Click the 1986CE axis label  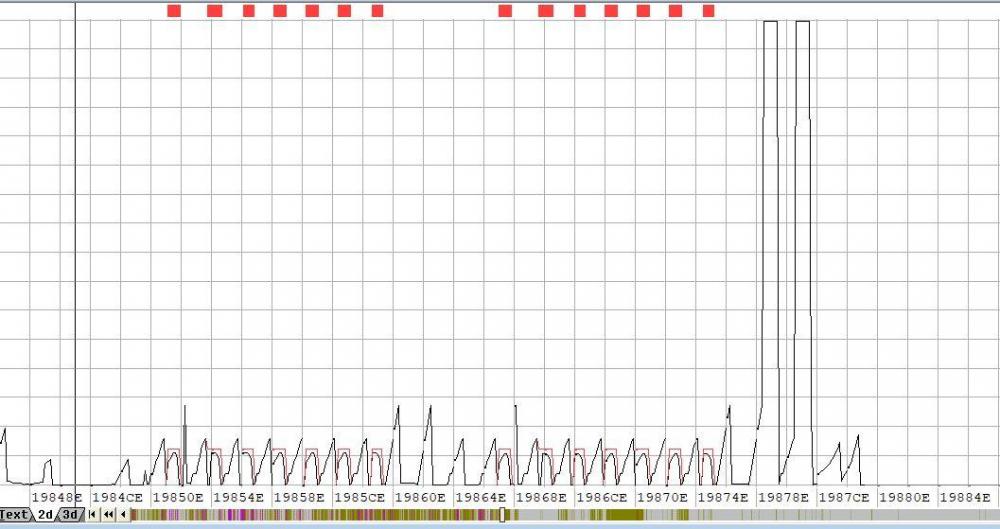[602, 496]
